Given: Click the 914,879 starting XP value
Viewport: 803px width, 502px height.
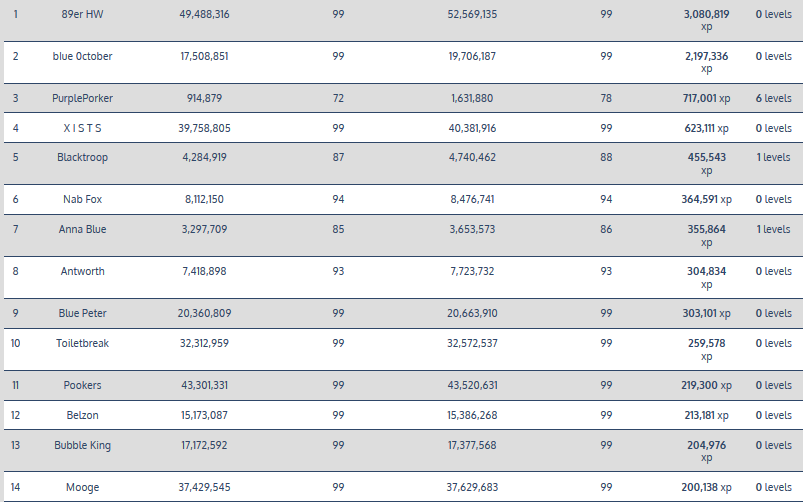Looking at the screenshot, I should 204,98.
